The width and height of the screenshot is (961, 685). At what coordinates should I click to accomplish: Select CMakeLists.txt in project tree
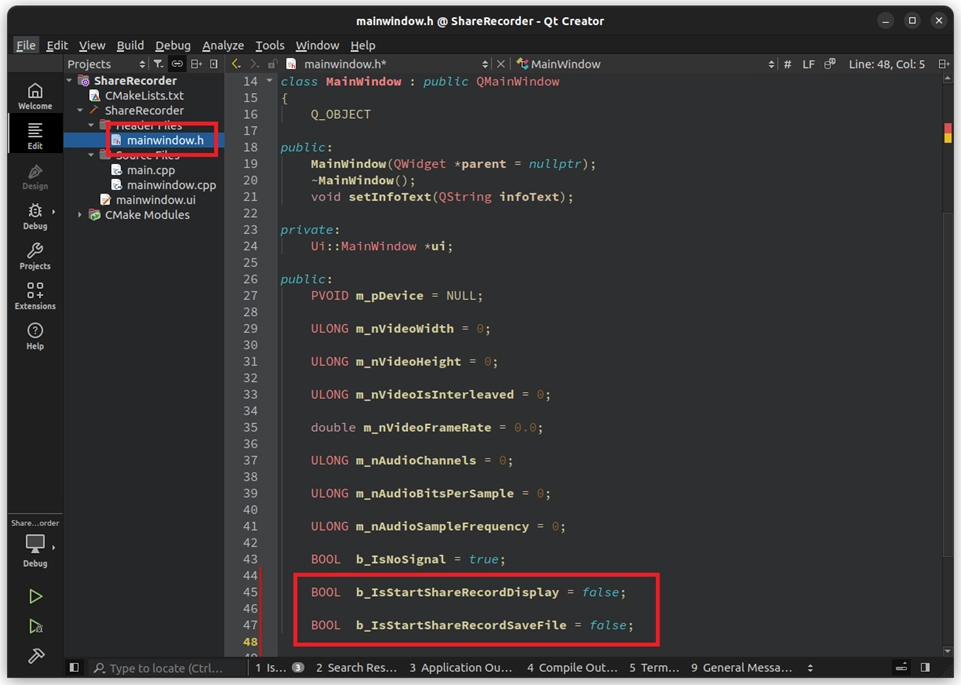click(144, 96)
